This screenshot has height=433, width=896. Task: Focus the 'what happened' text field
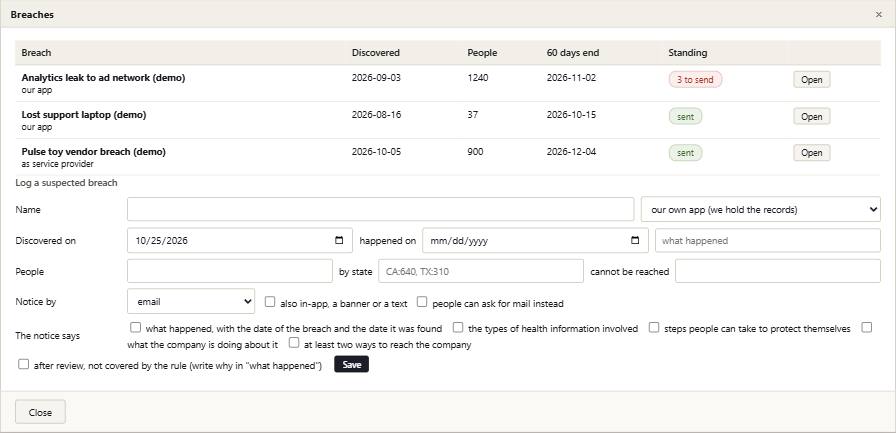(x=768, y=240)
